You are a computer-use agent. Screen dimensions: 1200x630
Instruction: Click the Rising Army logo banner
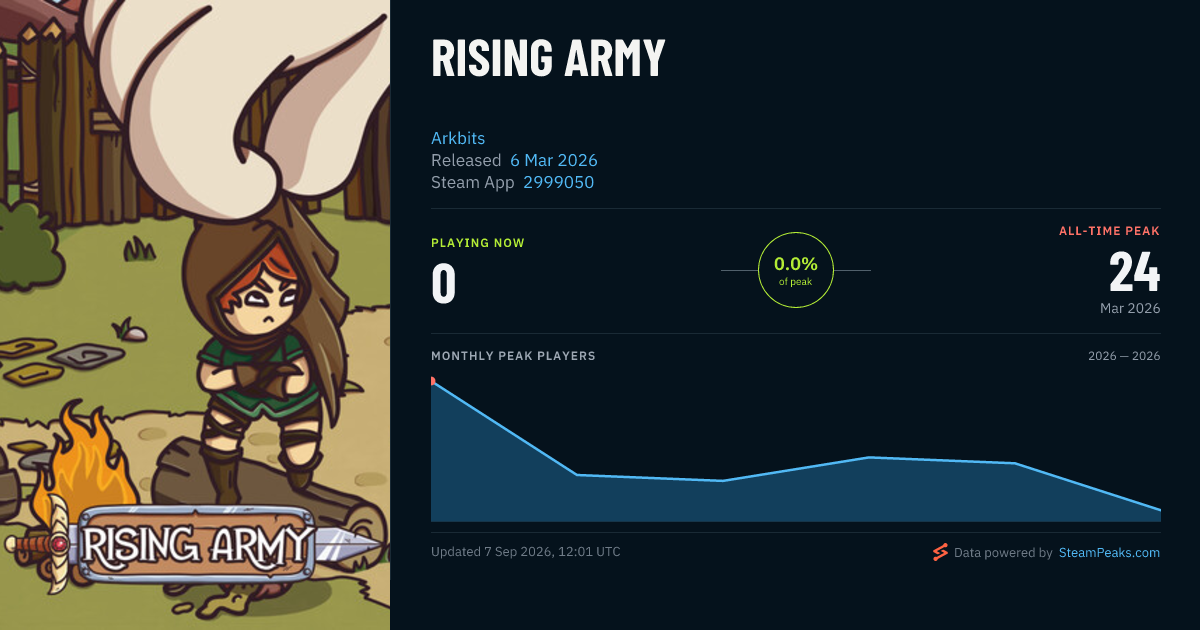point(195,547)
